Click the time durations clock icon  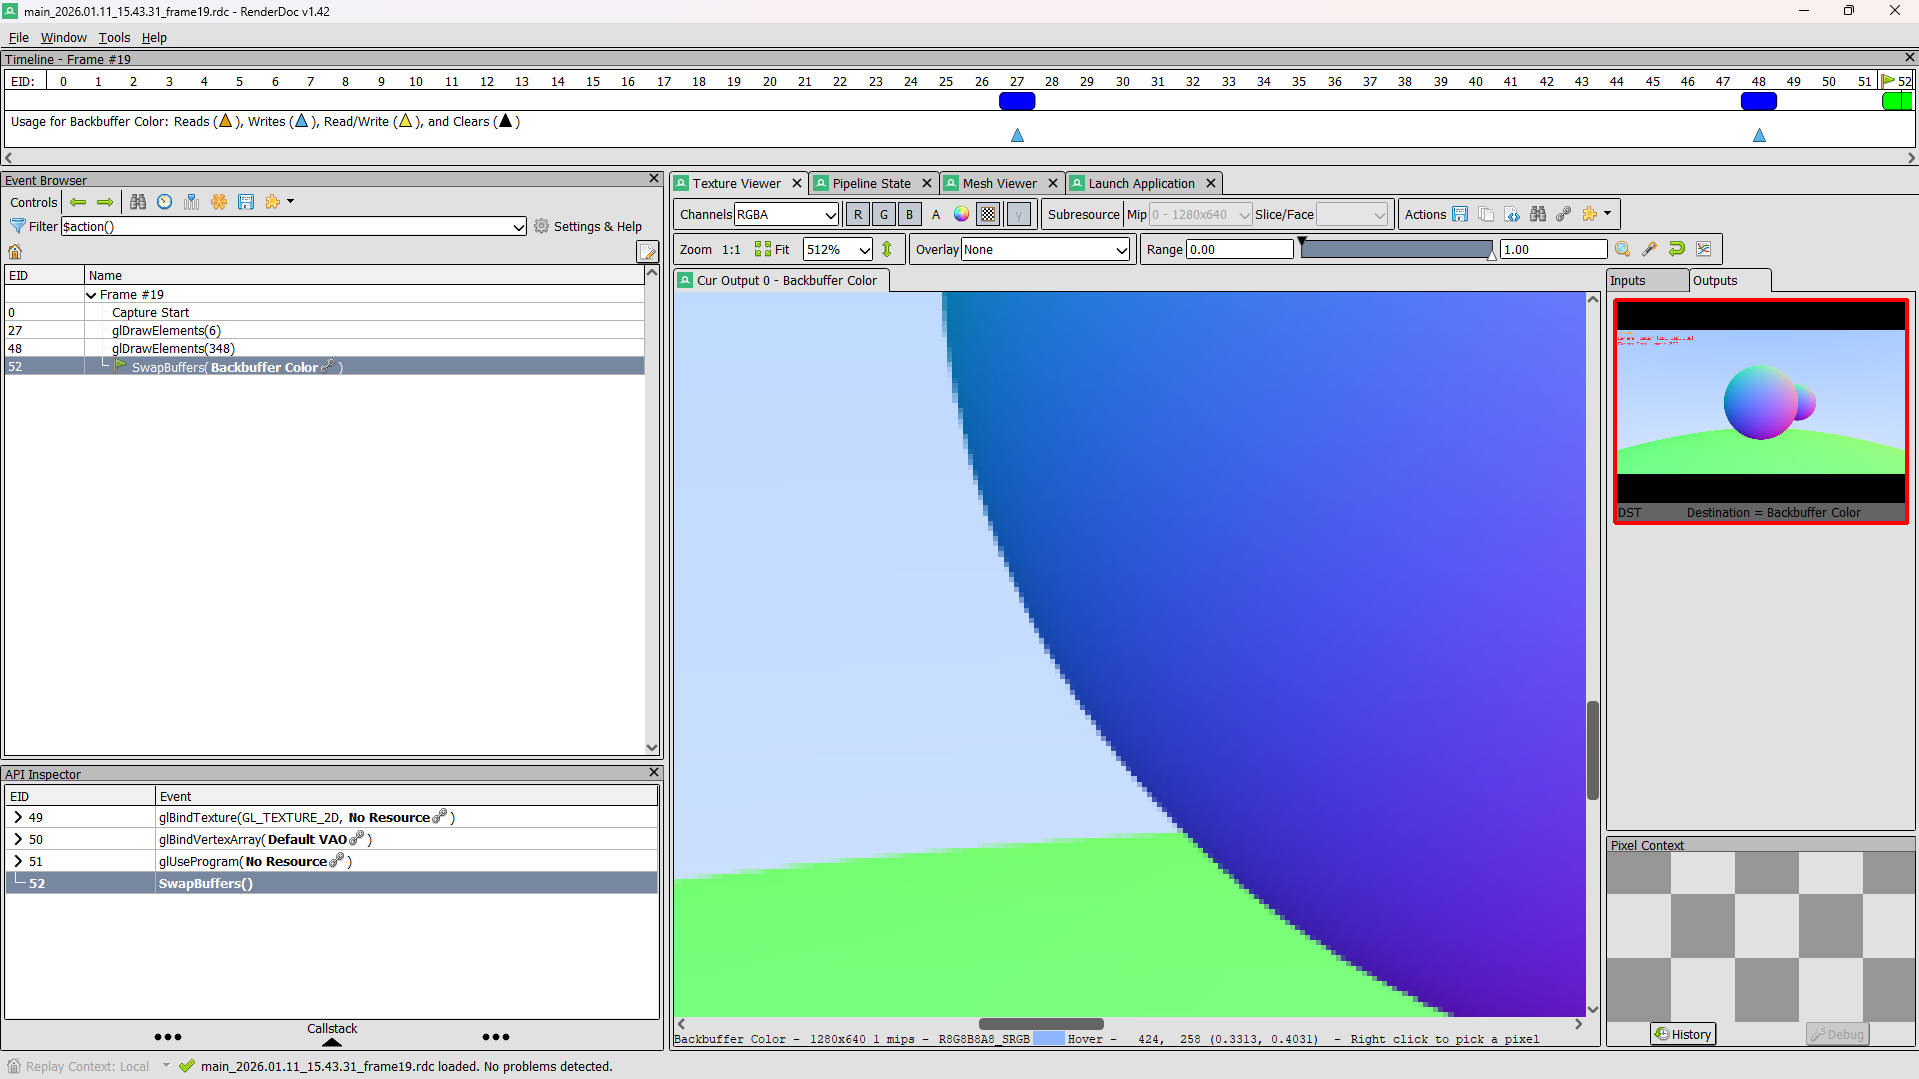pyautogui.click(x=165, y=202)
